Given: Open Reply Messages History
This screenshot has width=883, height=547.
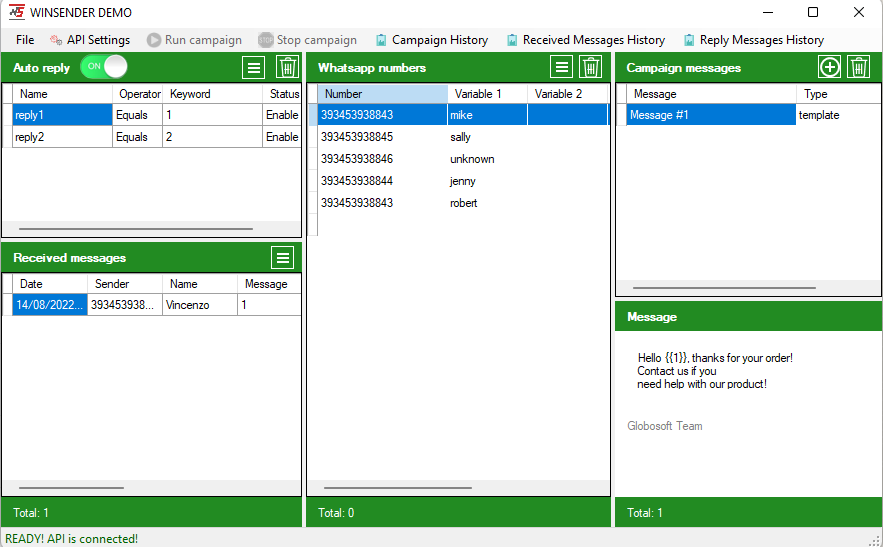Looking at the screenshot, I should 753,40.
